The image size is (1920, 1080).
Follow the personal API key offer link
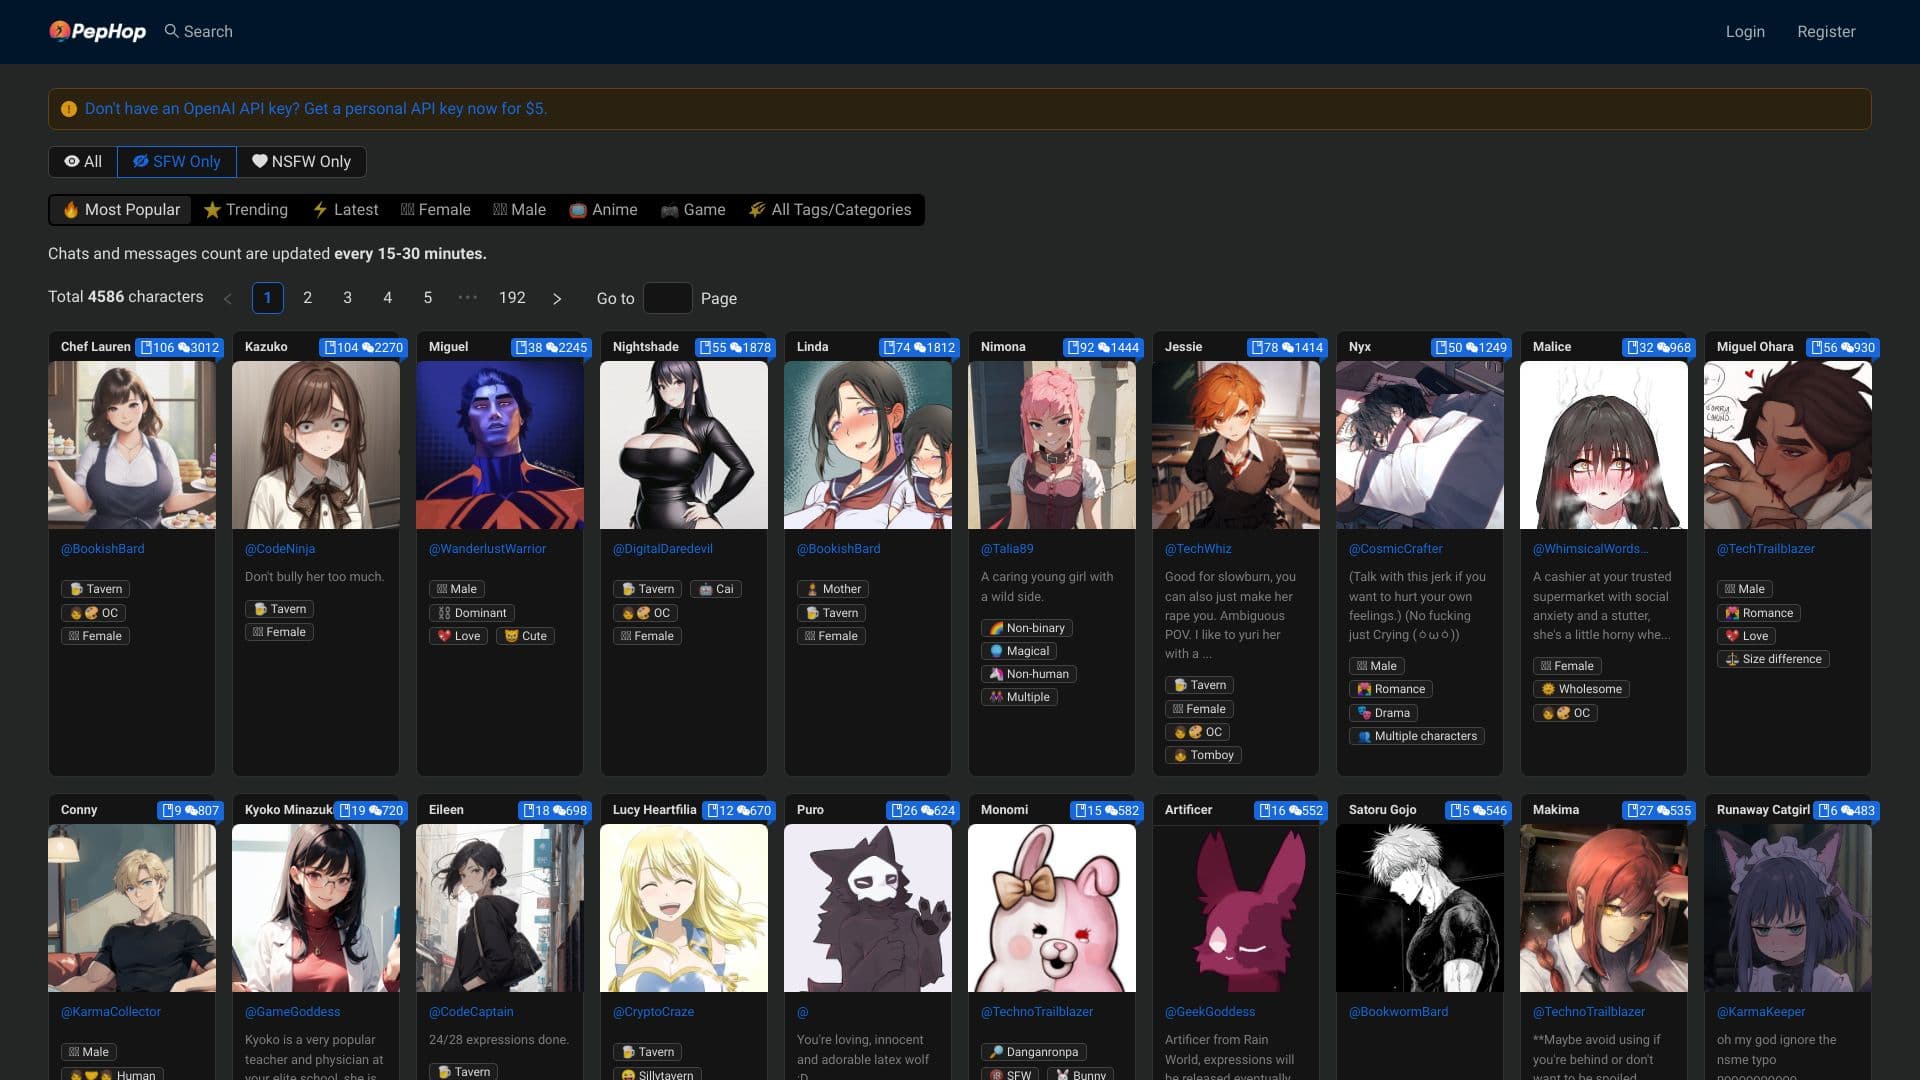(x=315, y=108)
